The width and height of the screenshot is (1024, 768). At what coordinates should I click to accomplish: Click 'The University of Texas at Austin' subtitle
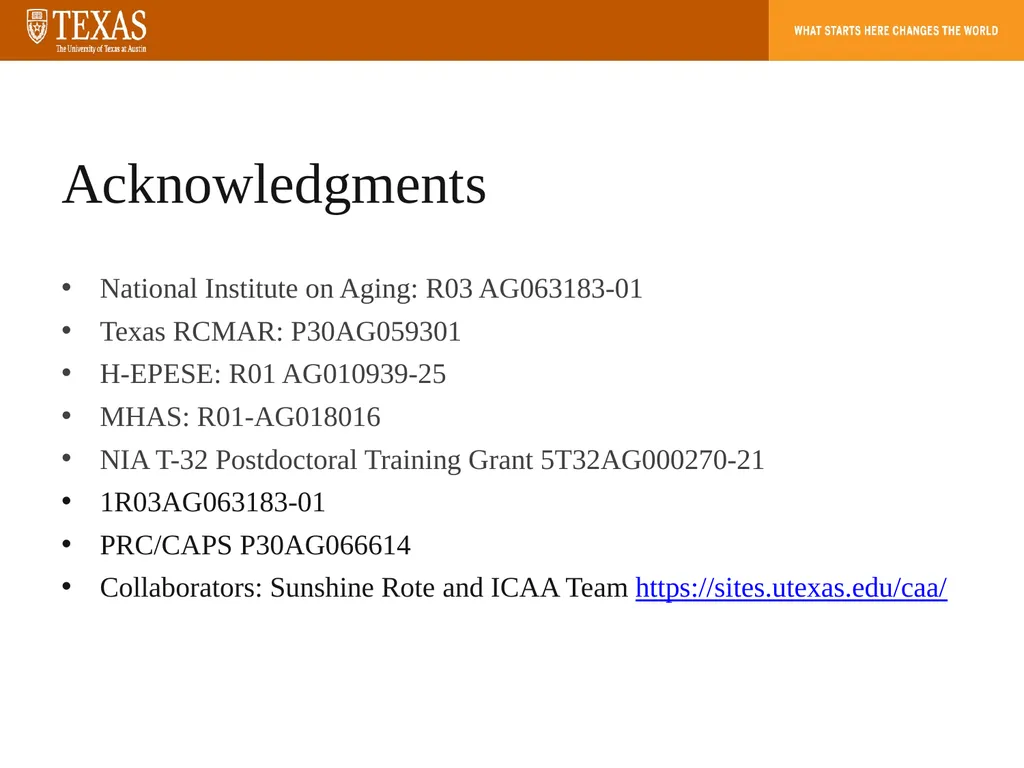(101, 49)
